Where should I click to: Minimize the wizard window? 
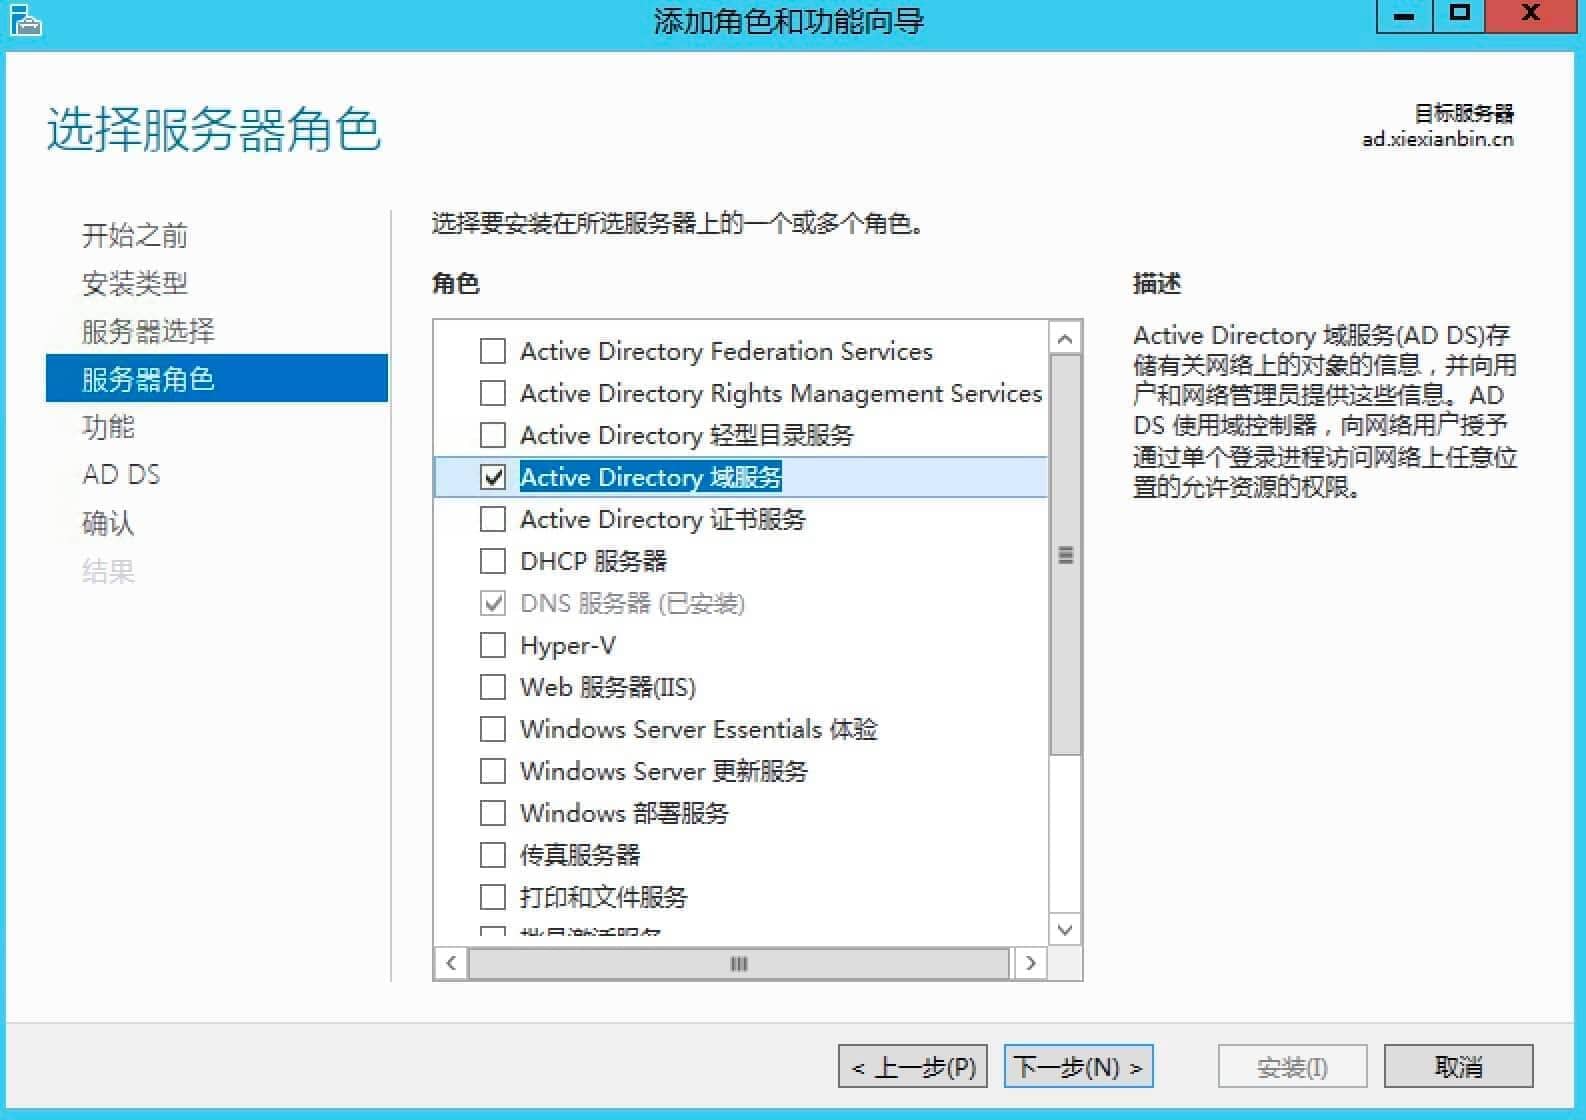click(x=1404, y=16)
